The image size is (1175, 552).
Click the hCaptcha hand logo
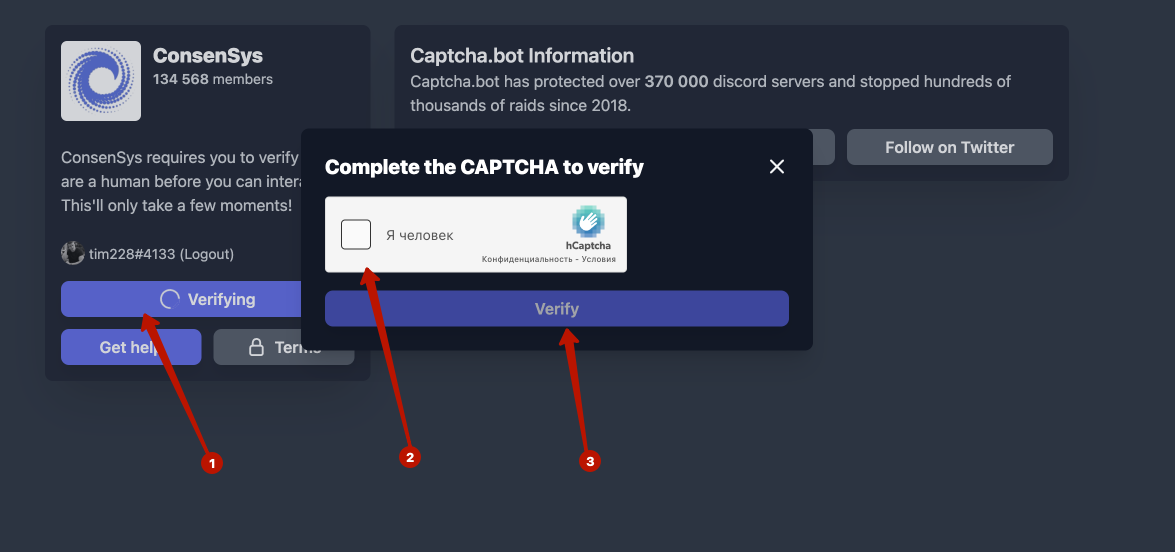588,221
